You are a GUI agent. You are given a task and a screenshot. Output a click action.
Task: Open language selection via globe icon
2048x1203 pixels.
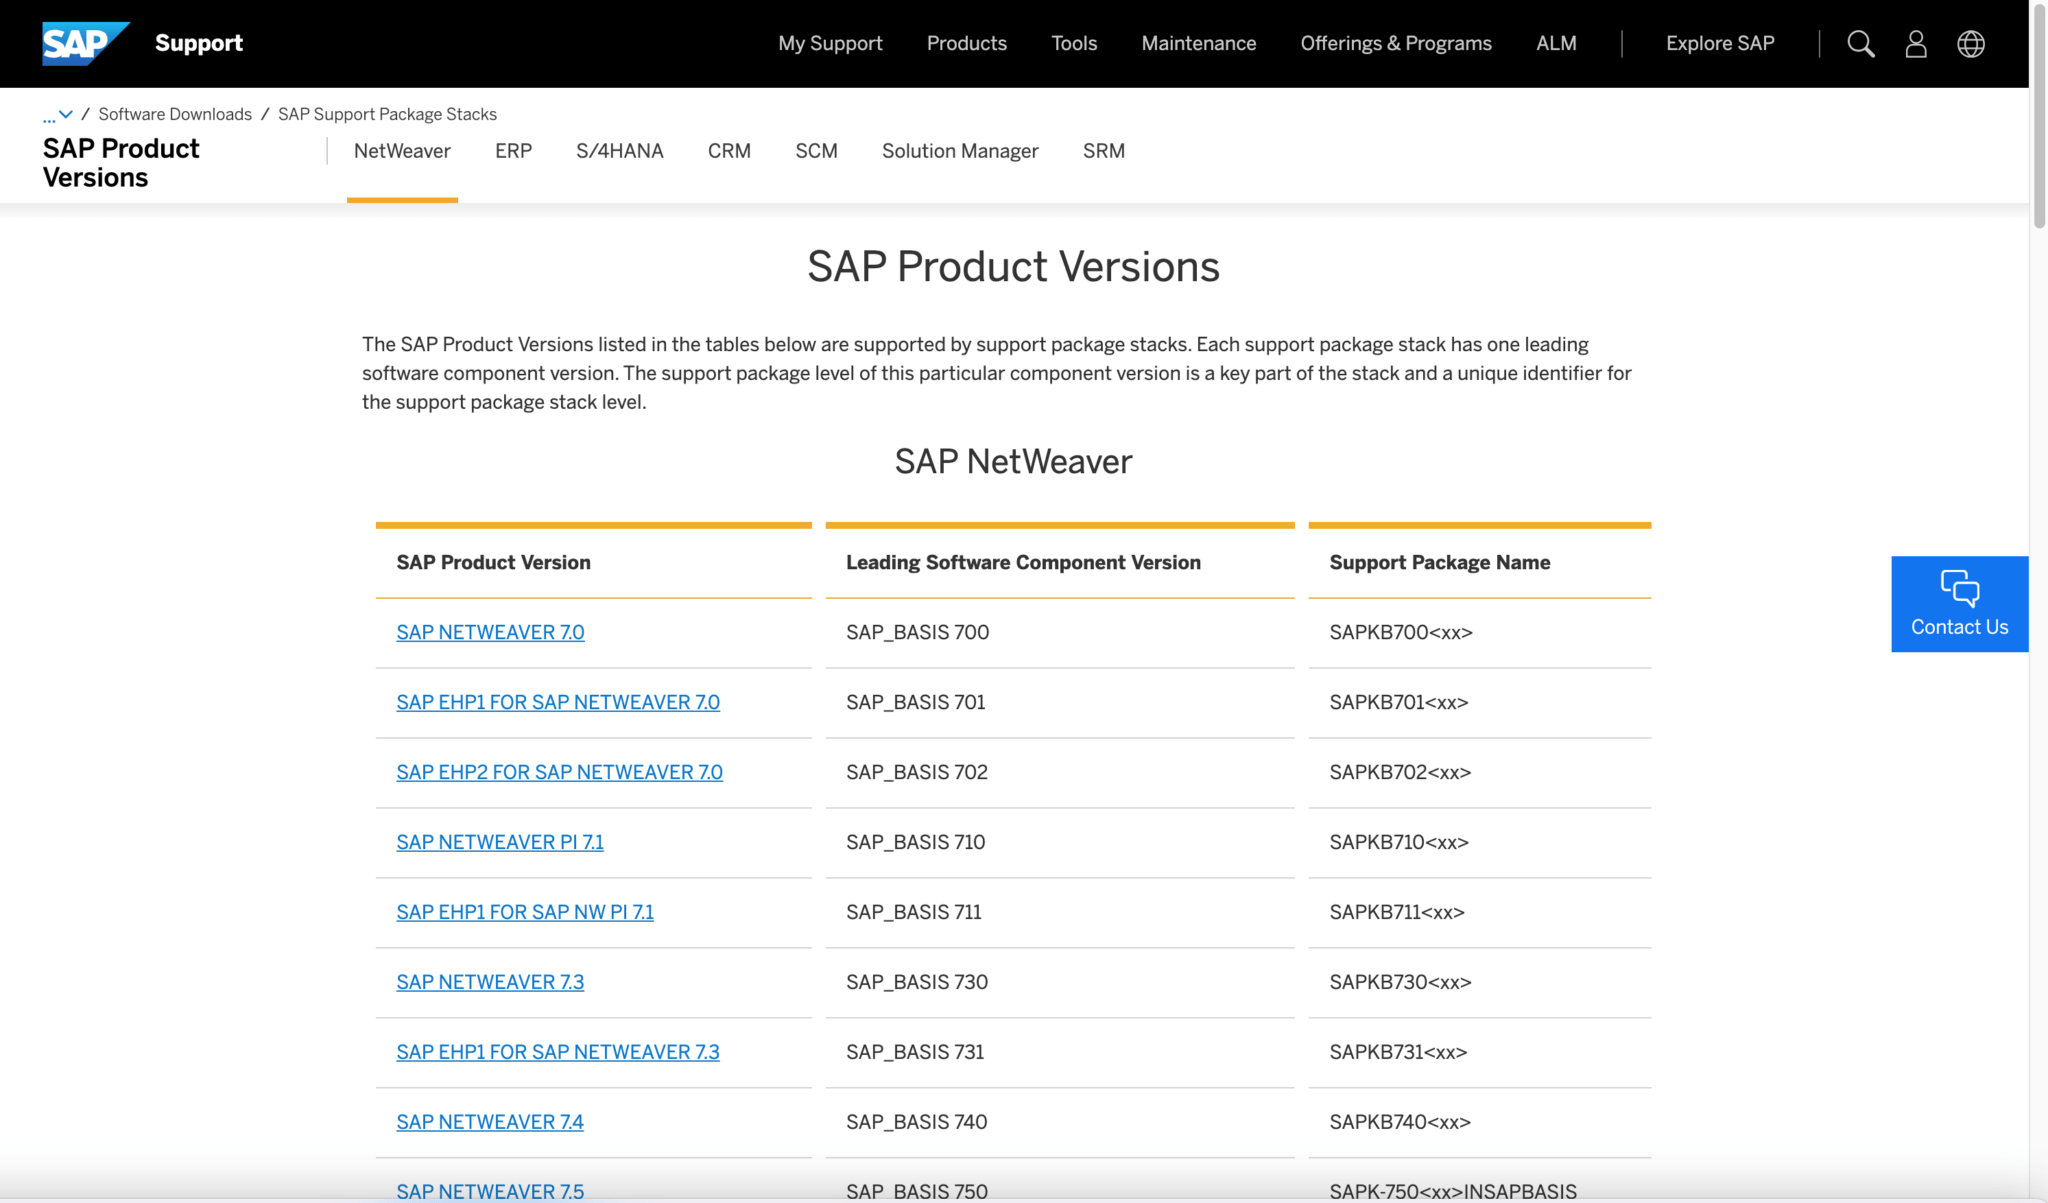pos(1970,43)
